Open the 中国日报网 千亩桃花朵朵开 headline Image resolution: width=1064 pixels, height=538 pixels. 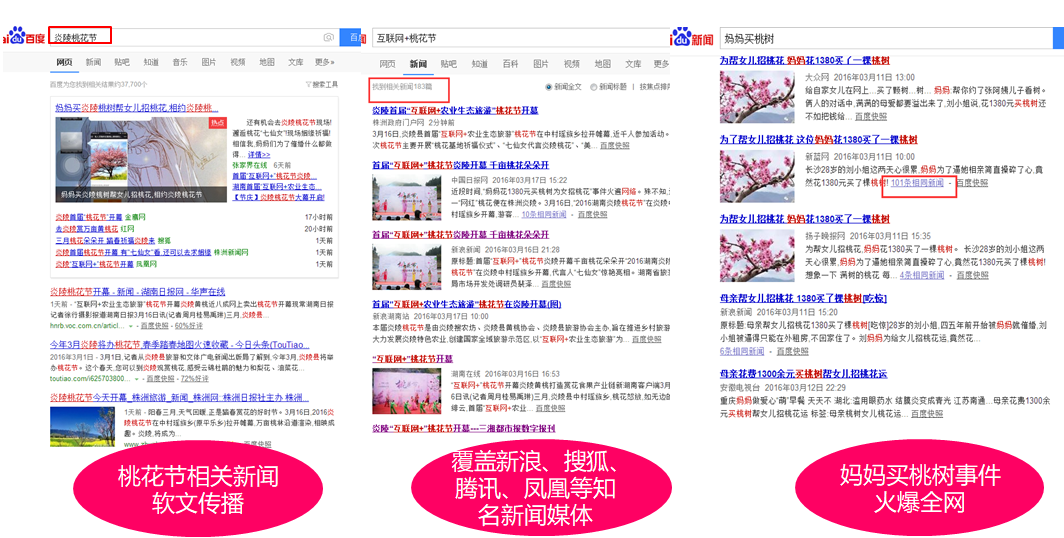(460, 165)
